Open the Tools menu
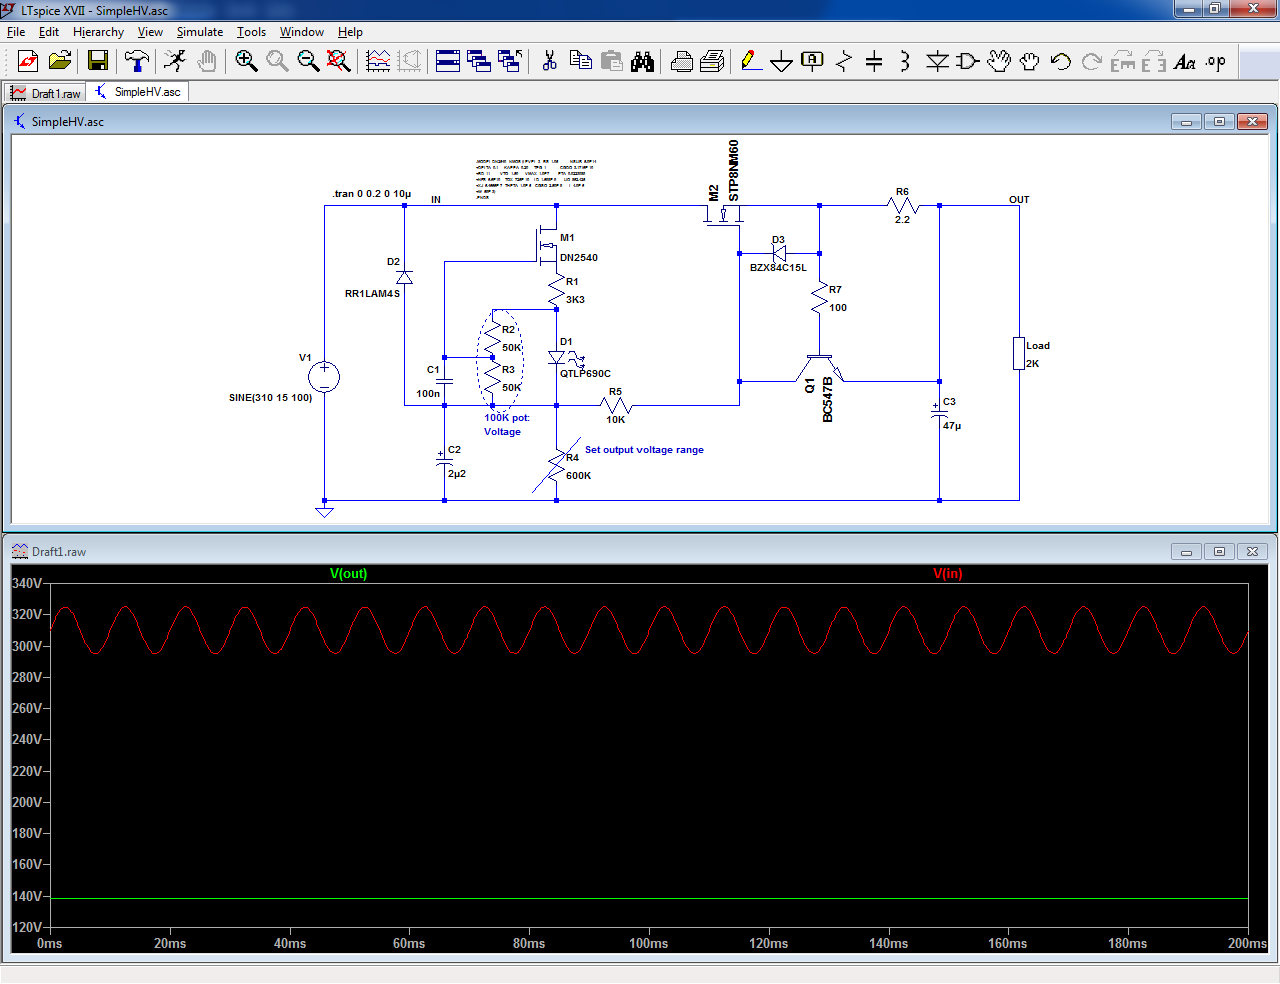Viewport: 1280px width, 984px height. [251, 32]
